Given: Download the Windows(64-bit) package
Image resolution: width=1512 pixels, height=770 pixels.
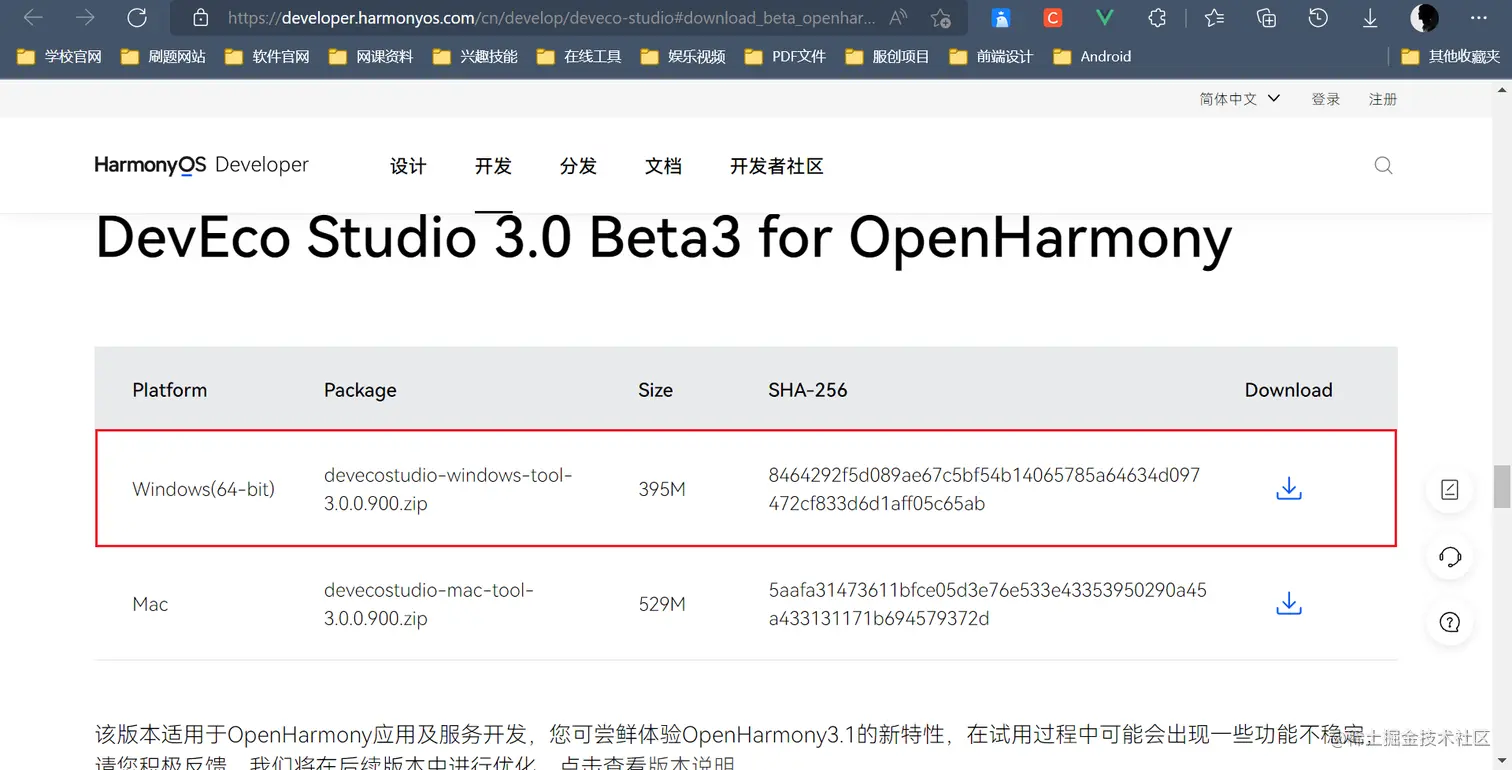Looking at the screenshot, I should 1289,489.
